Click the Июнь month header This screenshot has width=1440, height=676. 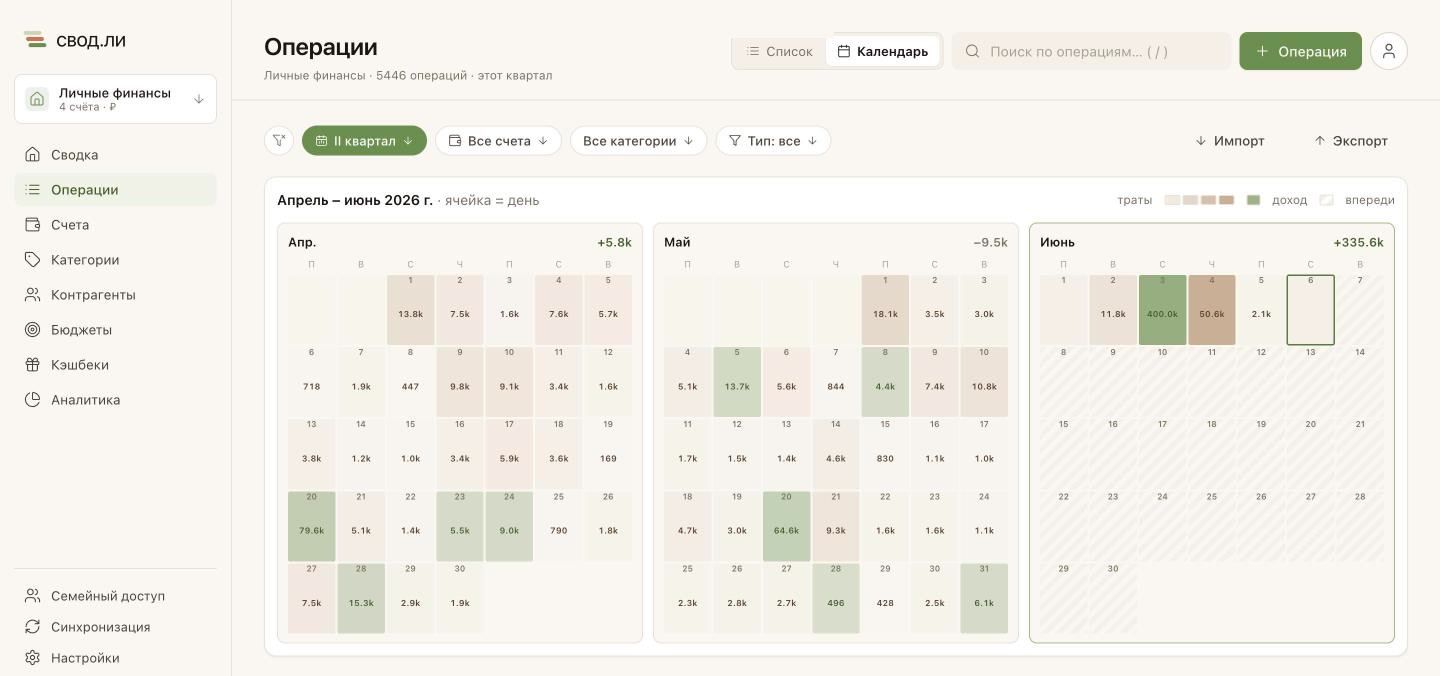(x=1057, y=242)
